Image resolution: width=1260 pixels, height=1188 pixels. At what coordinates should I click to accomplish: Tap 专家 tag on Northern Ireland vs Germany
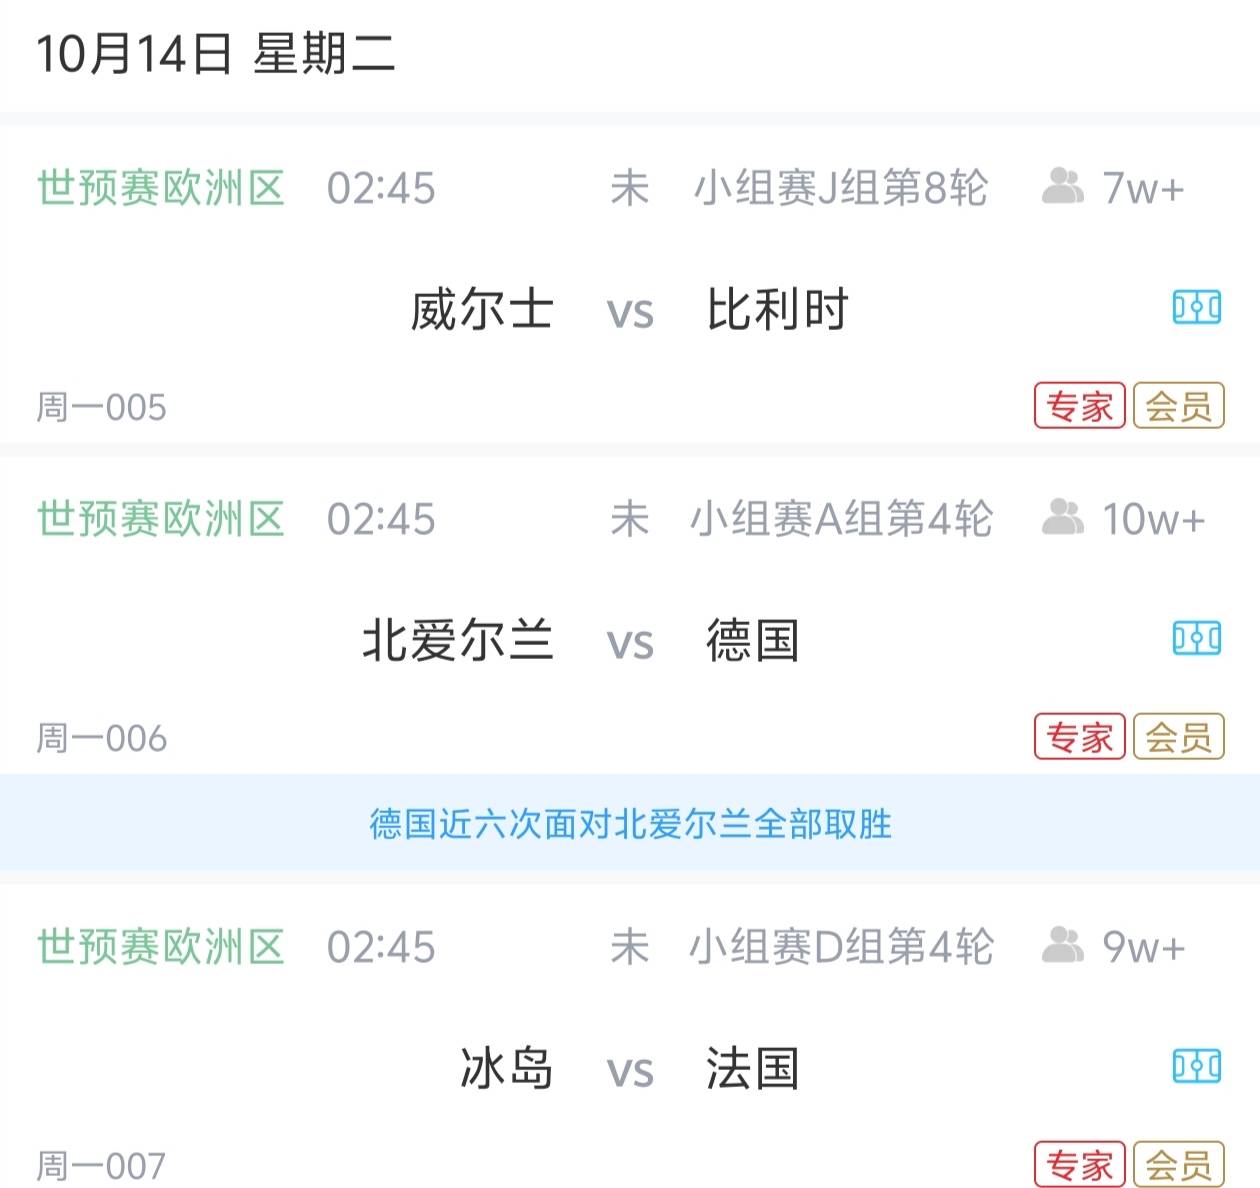[1079, 737]
